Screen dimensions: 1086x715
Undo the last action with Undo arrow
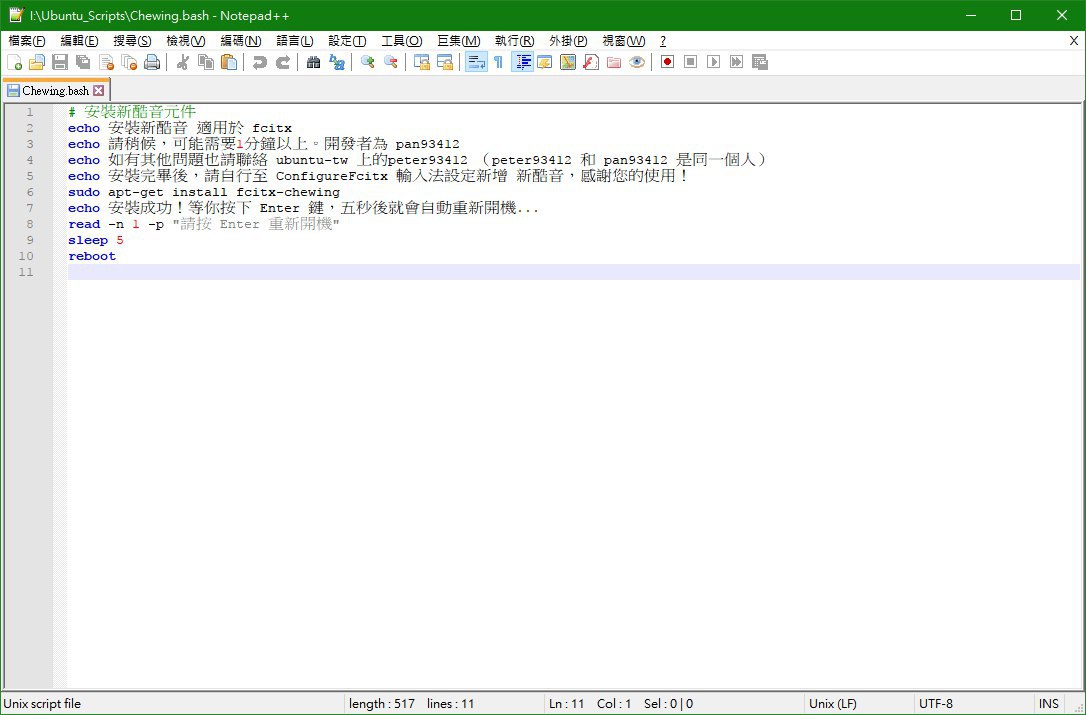(x=260, y=62)
